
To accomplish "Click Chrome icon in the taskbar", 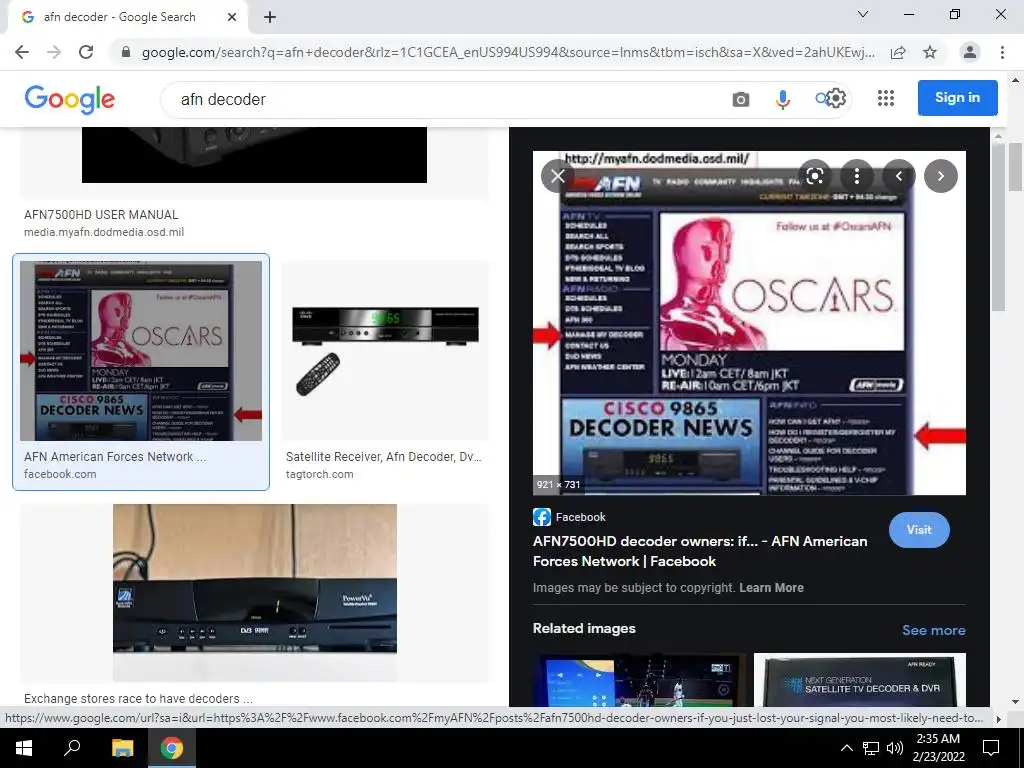I will coord(172,748).
